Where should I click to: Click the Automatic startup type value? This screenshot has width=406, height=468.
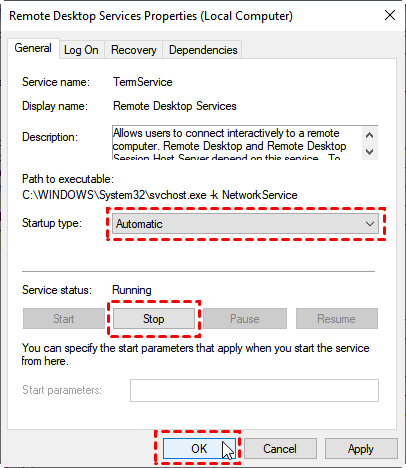[x=139, y=224]
